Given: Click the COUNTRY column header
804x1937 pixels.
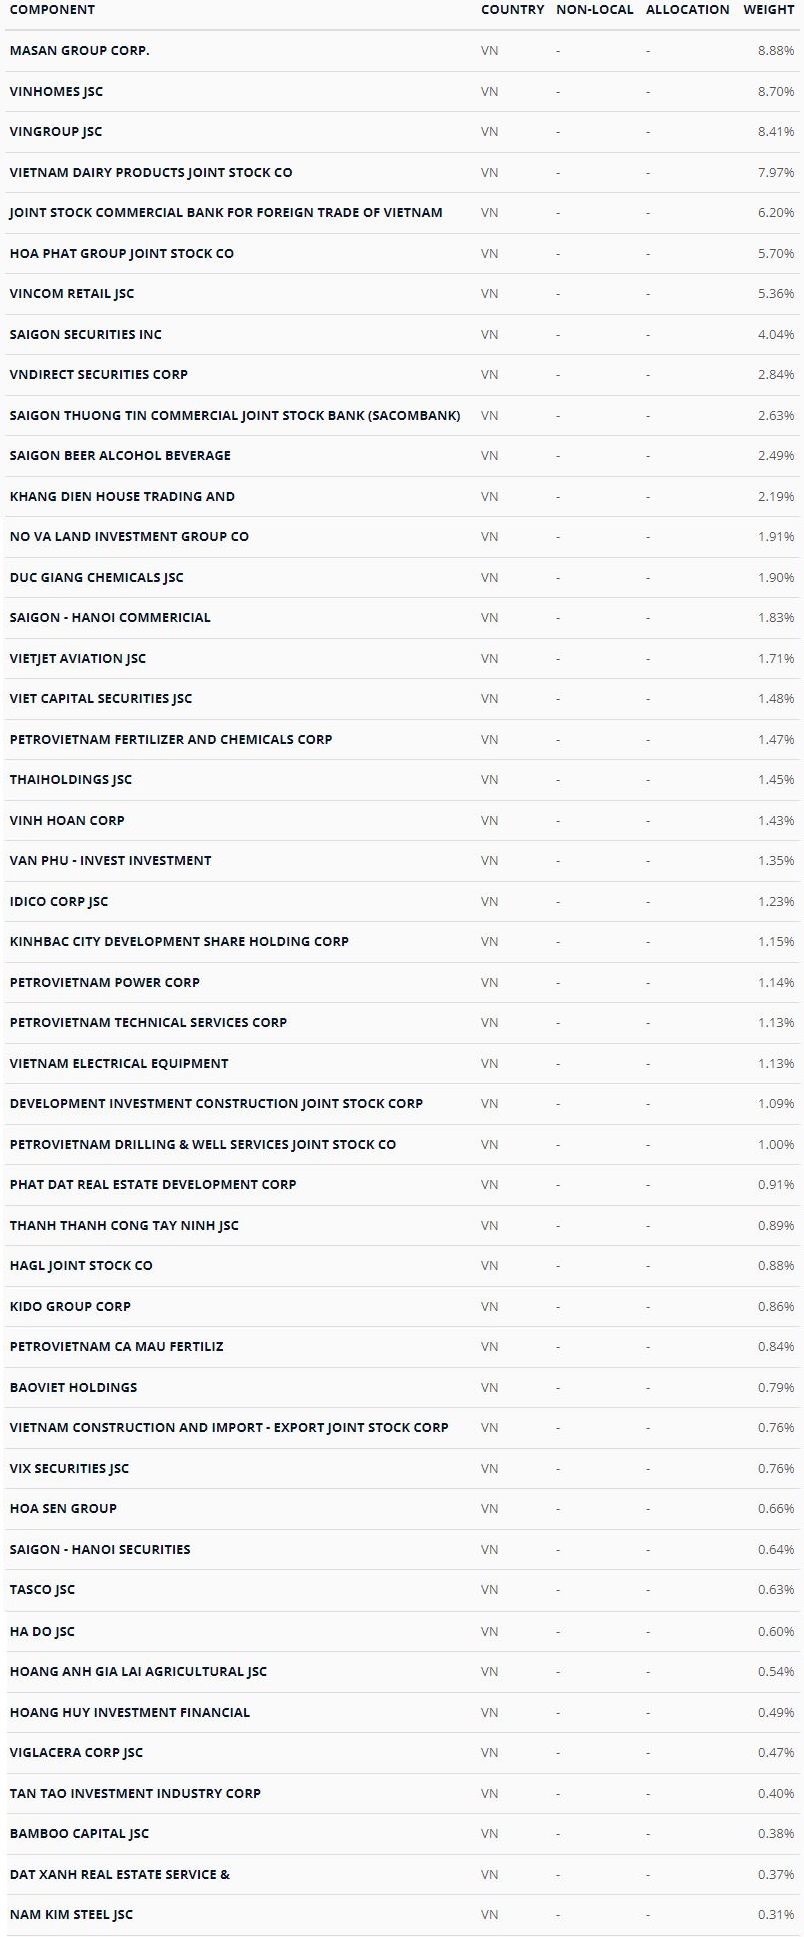Looking at the screenshot, I should pyautogui.click(x=512, y=10).
